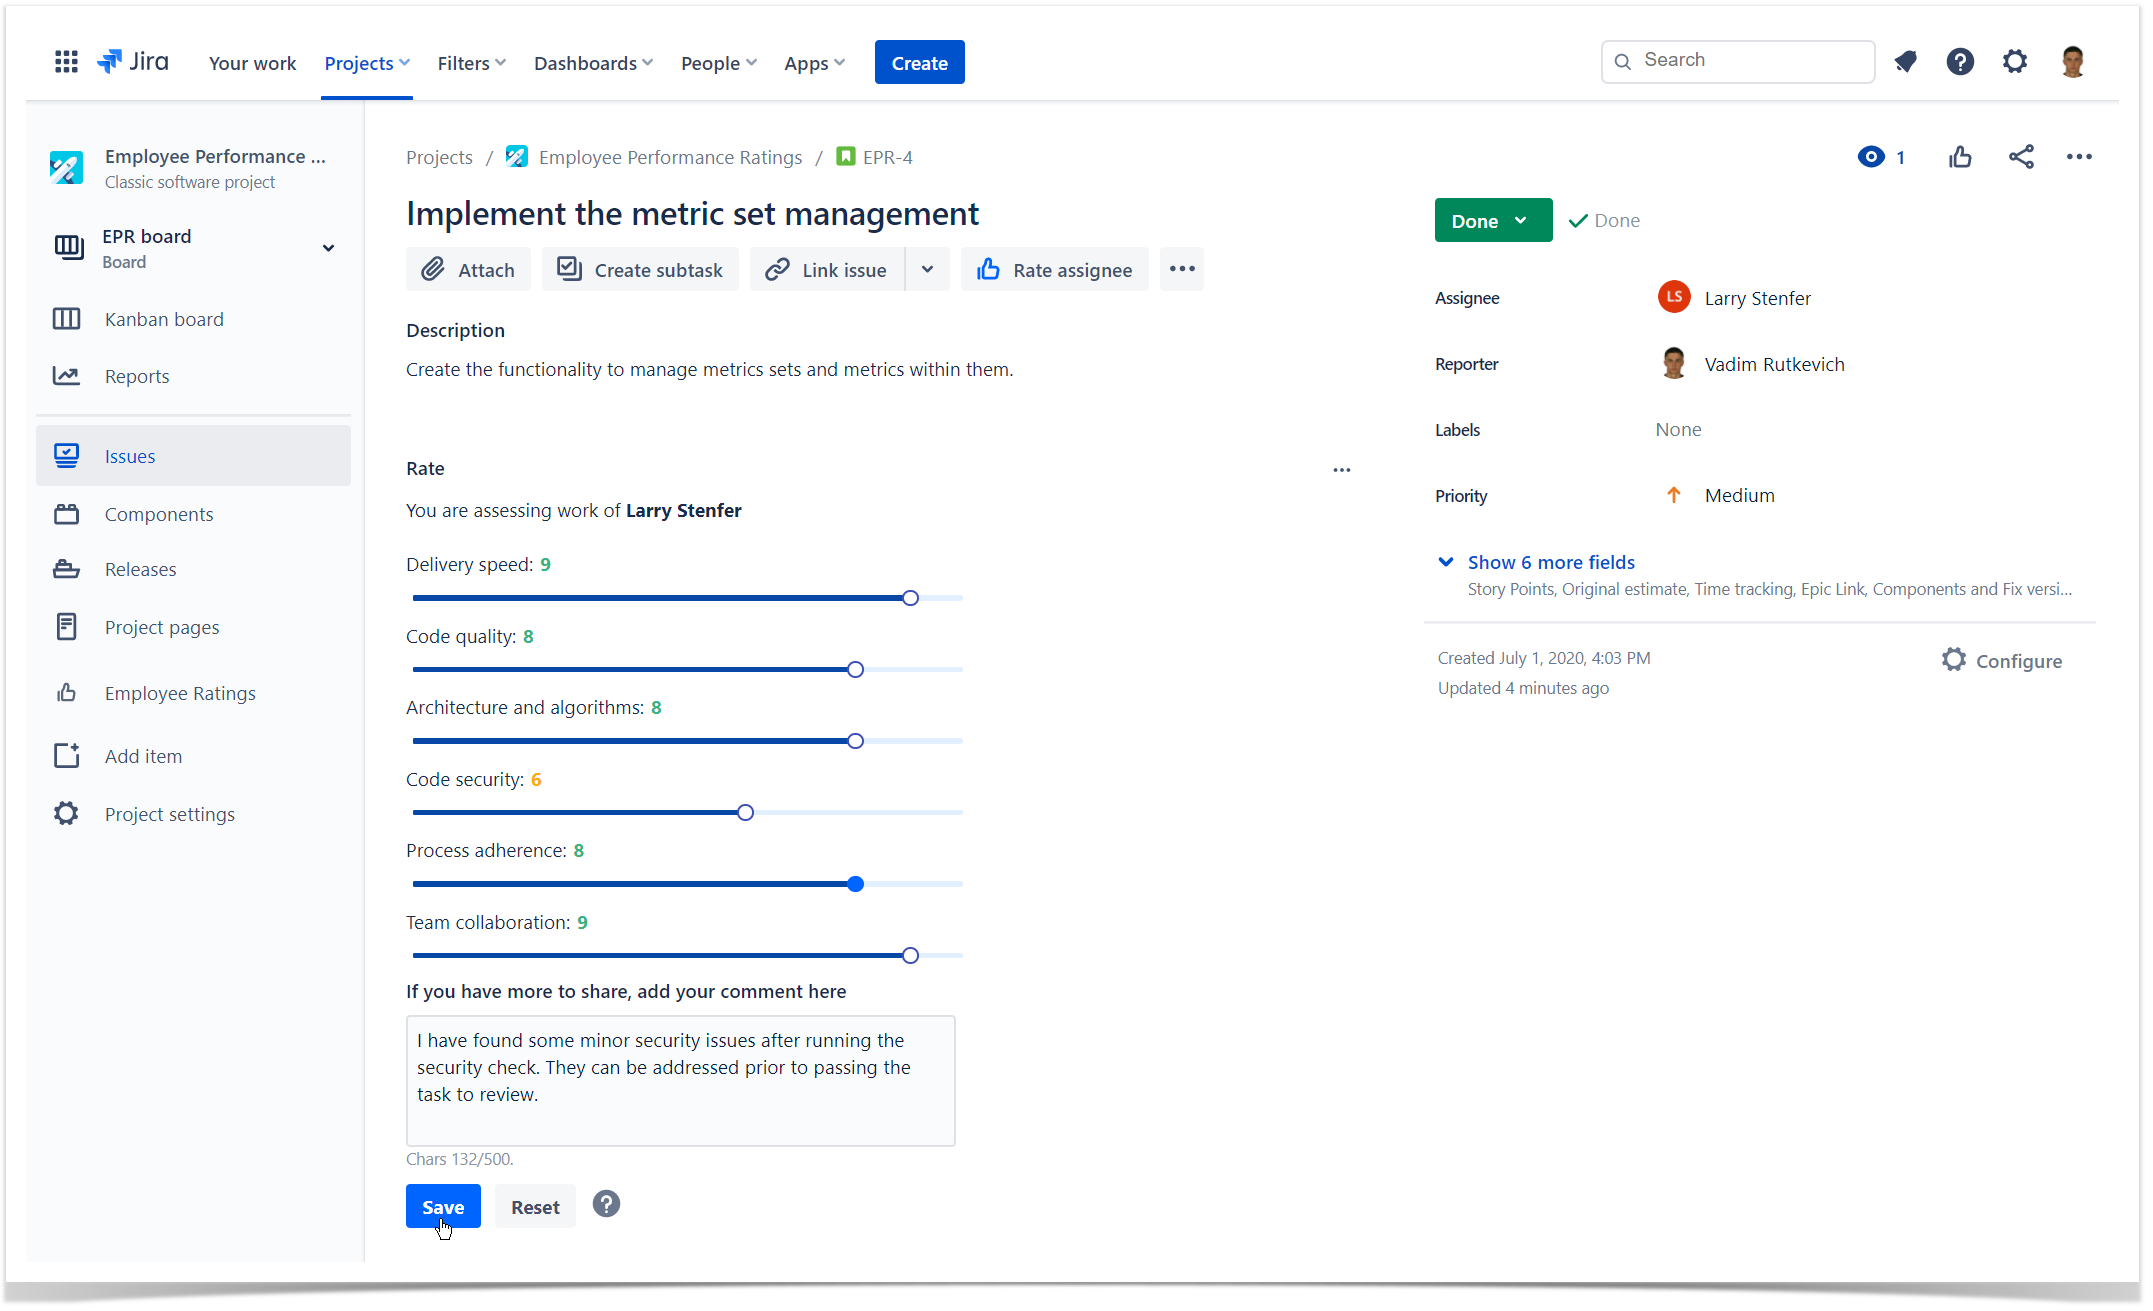Screen dimensions: 2153x1311
Task: Click the Delivery speed slider handle
Action: [910, 598]
